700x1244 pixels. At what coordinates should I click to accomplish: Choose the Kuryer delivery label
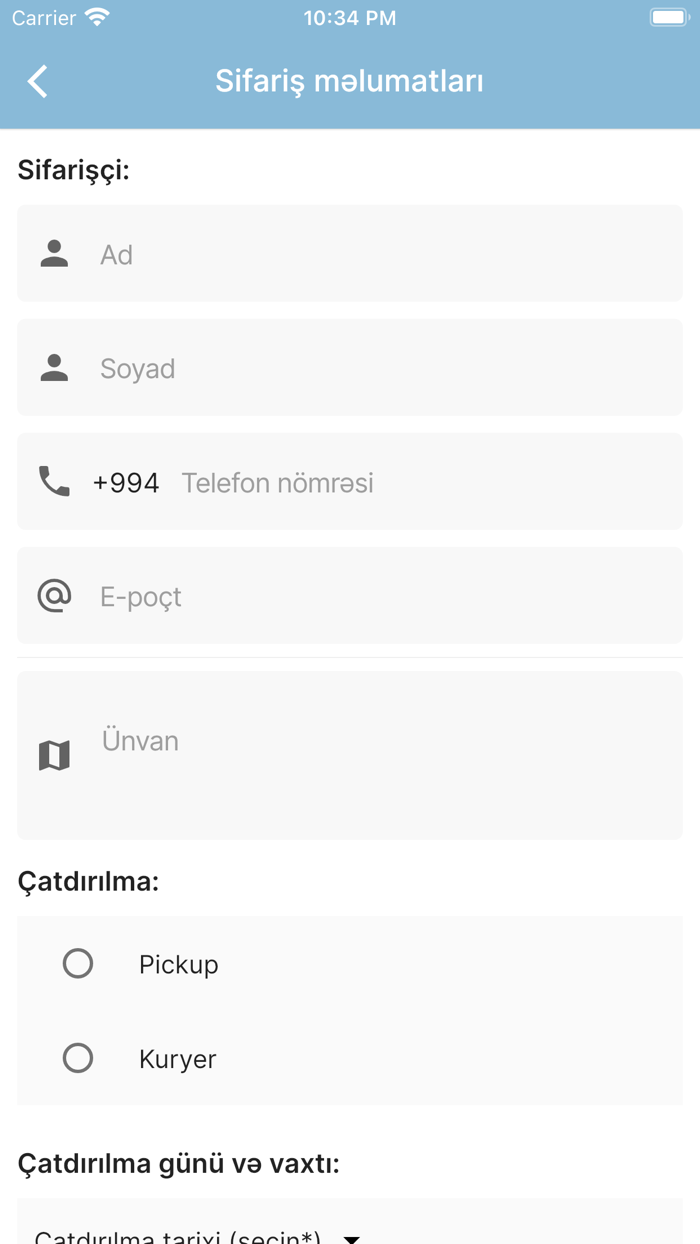(177, 1059)
